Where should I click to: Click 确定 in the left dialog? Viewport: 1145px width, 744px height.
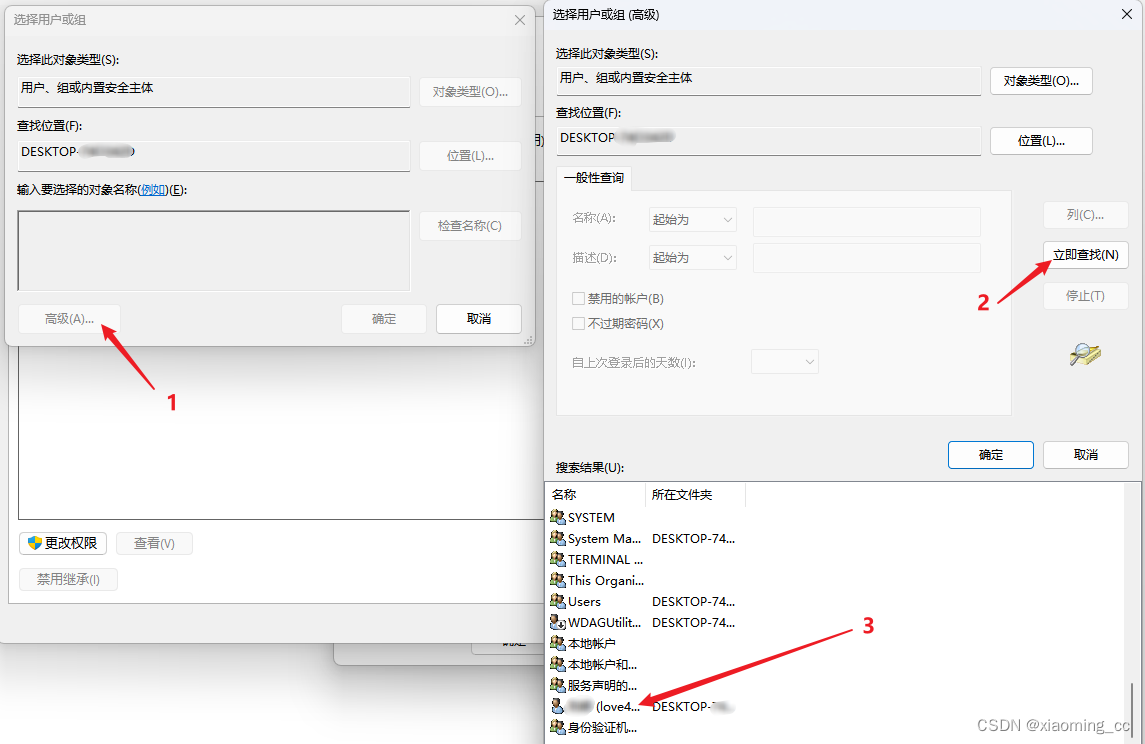point(384,319)
